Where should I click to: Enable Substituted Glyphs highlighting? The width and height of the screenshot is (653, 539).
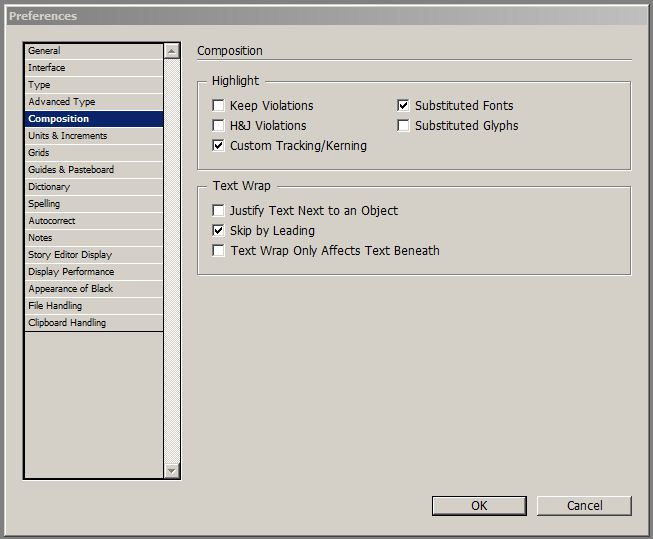[403, 125]
